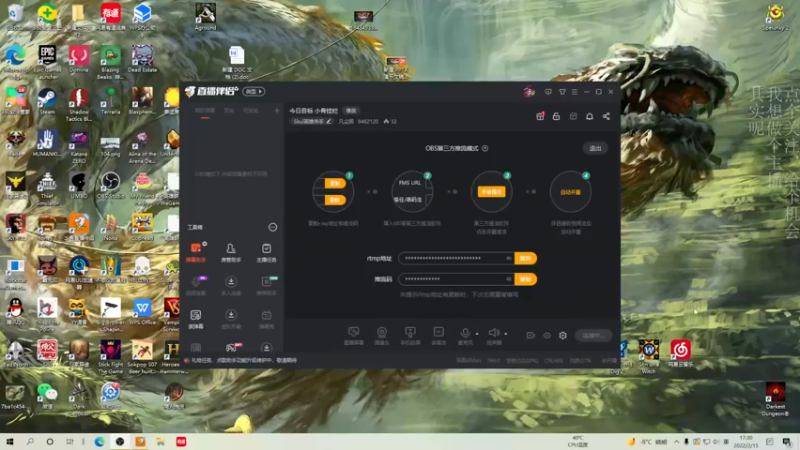Open settings gear in bottom bar
Screen dimensions: 800x450
click(563, 335)
